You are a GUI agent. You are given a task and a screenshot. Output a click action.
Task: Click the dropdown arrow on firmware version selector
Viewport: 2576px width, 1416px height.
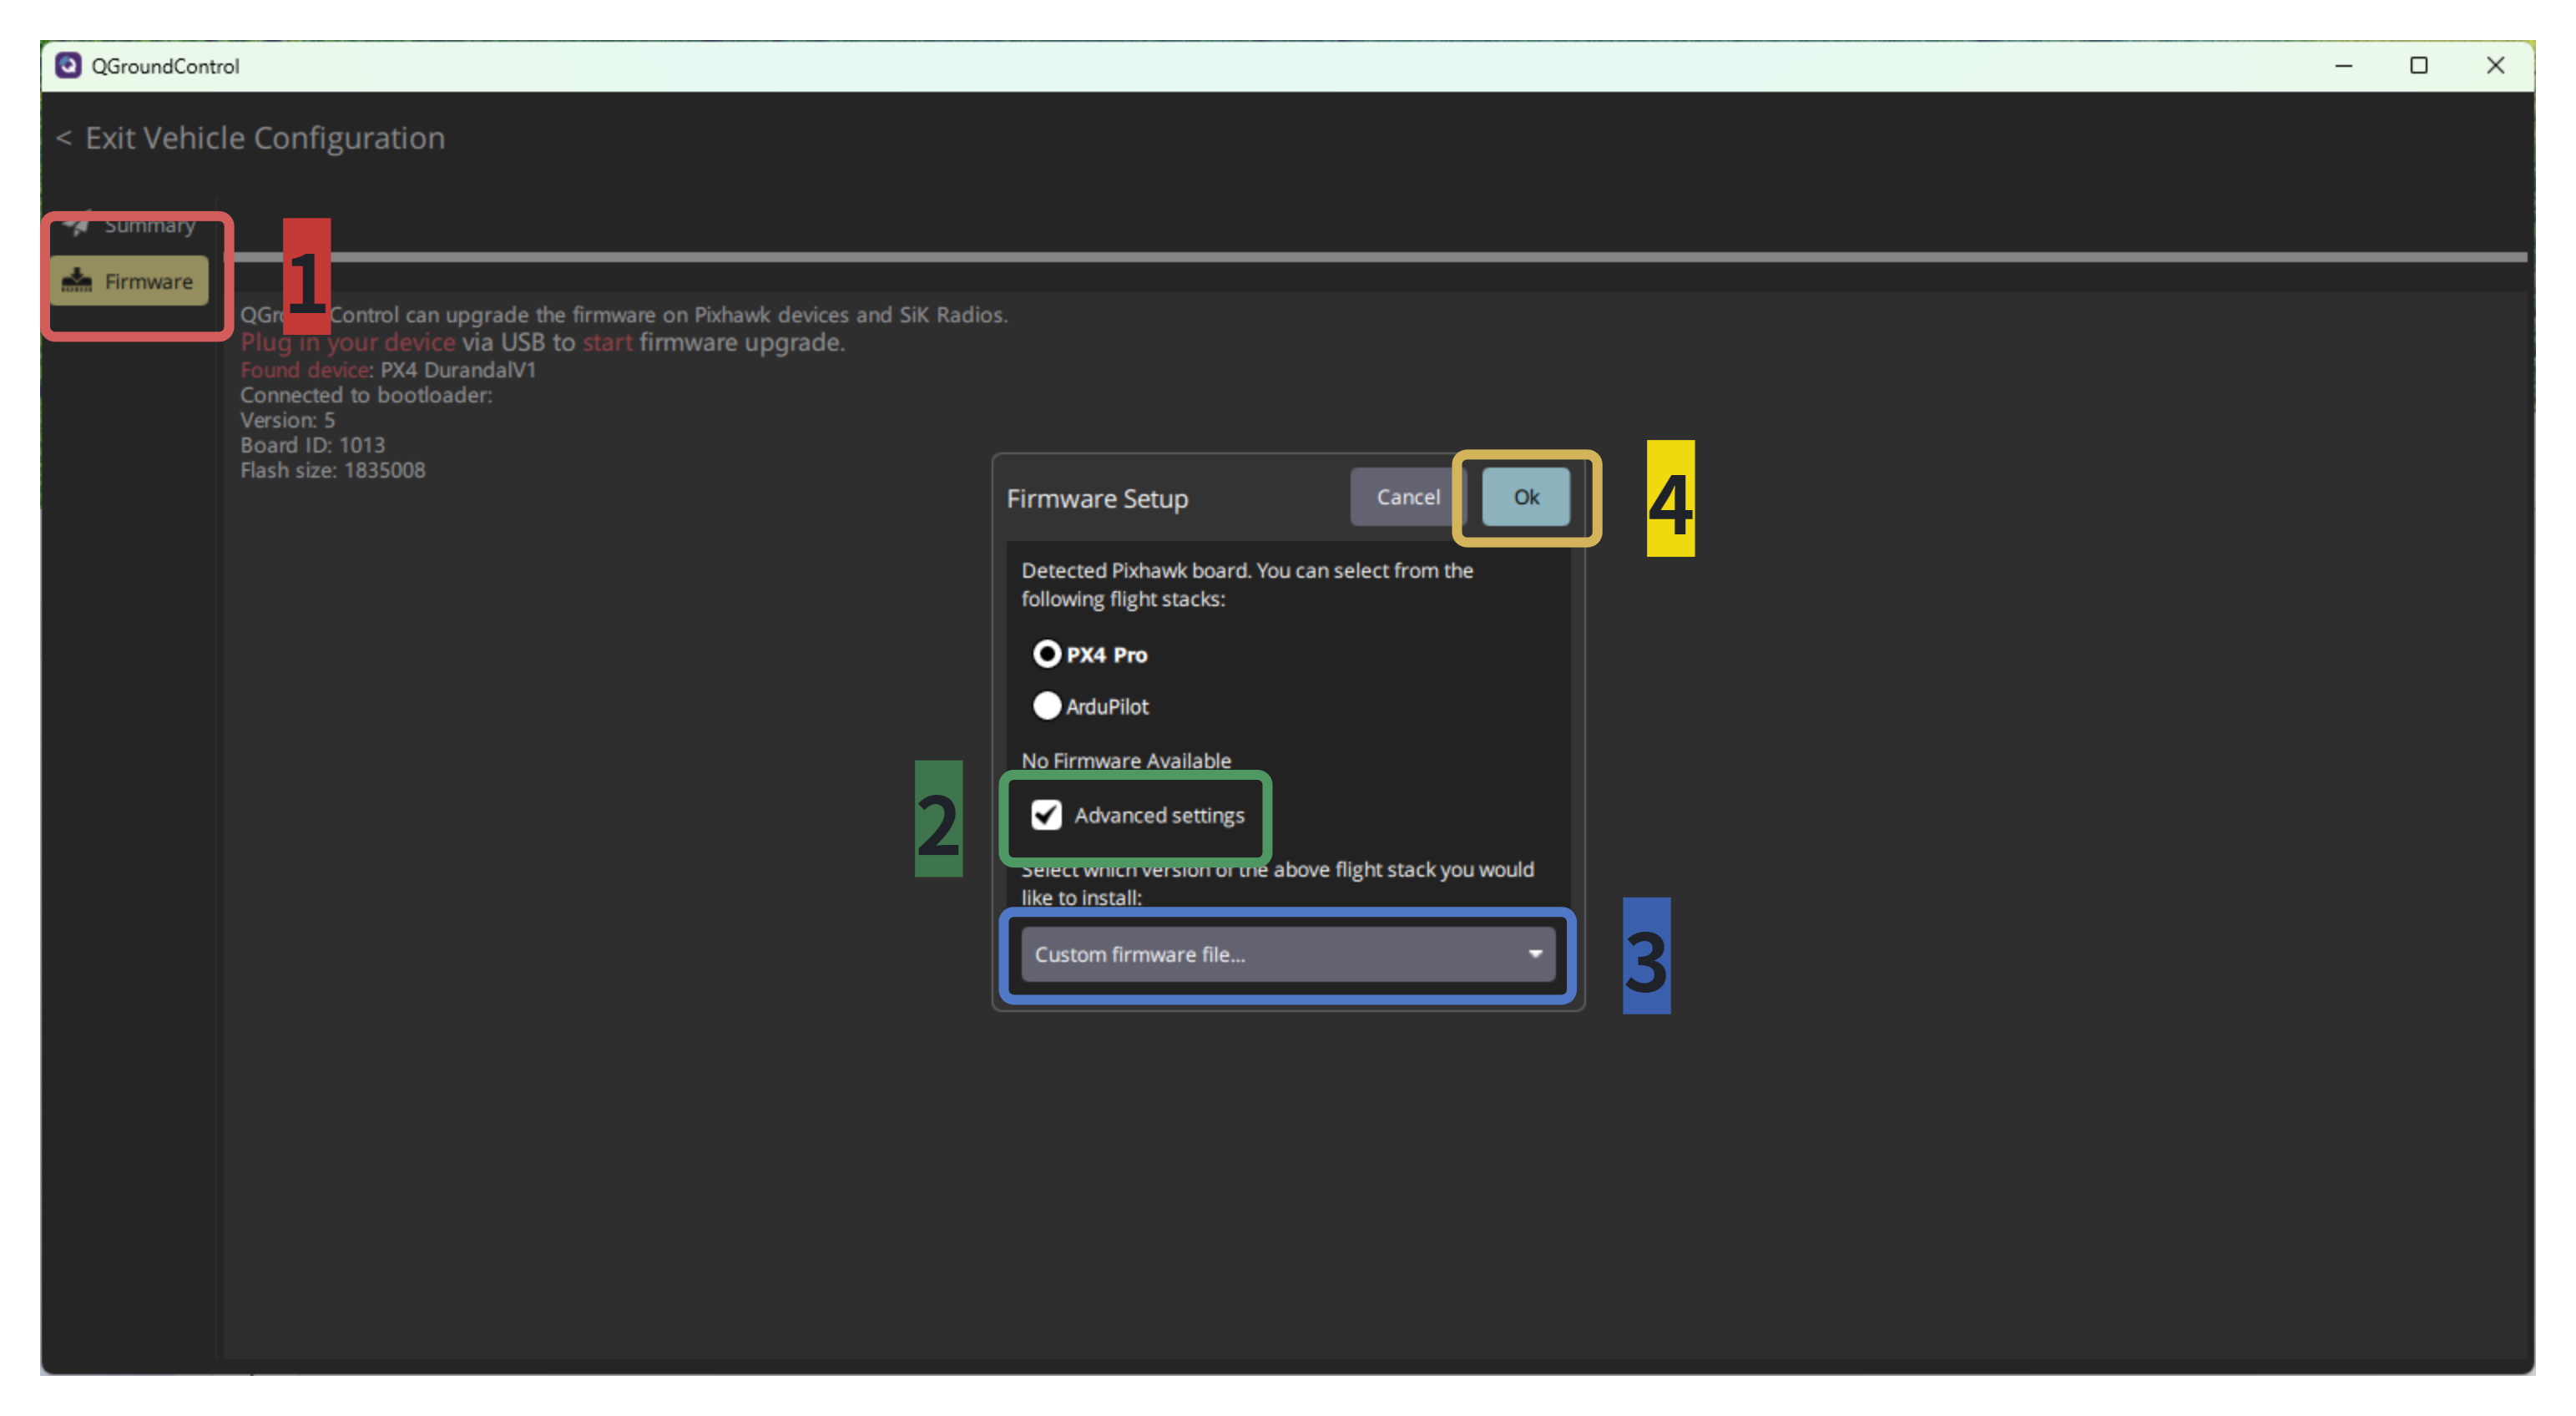pos(1535,953)
